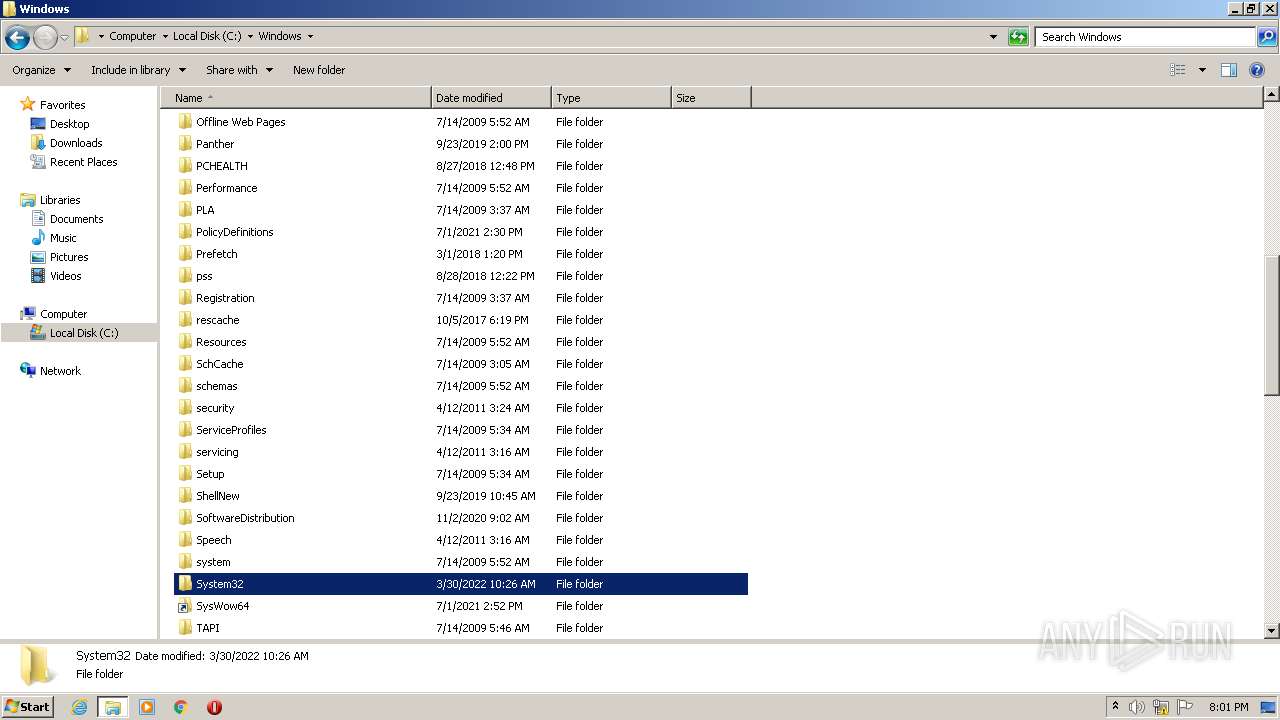Open the Share with menu

click(x=239, y=70)
